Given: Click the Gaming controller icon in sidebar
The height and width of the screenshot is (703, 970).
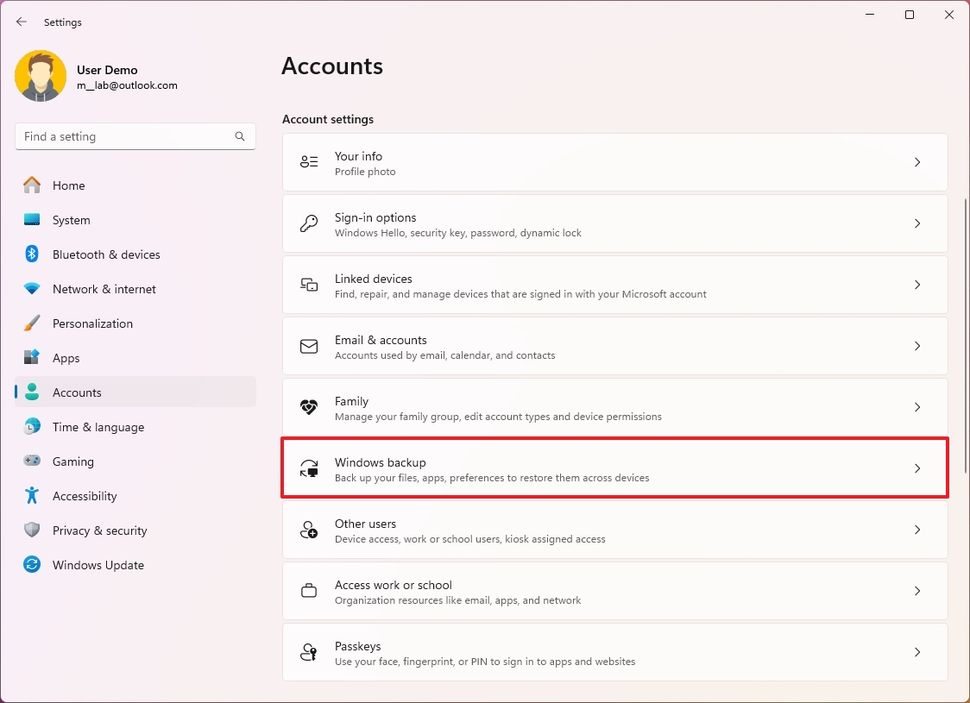Looking at the screenshot, I should (x=31, y=461).
